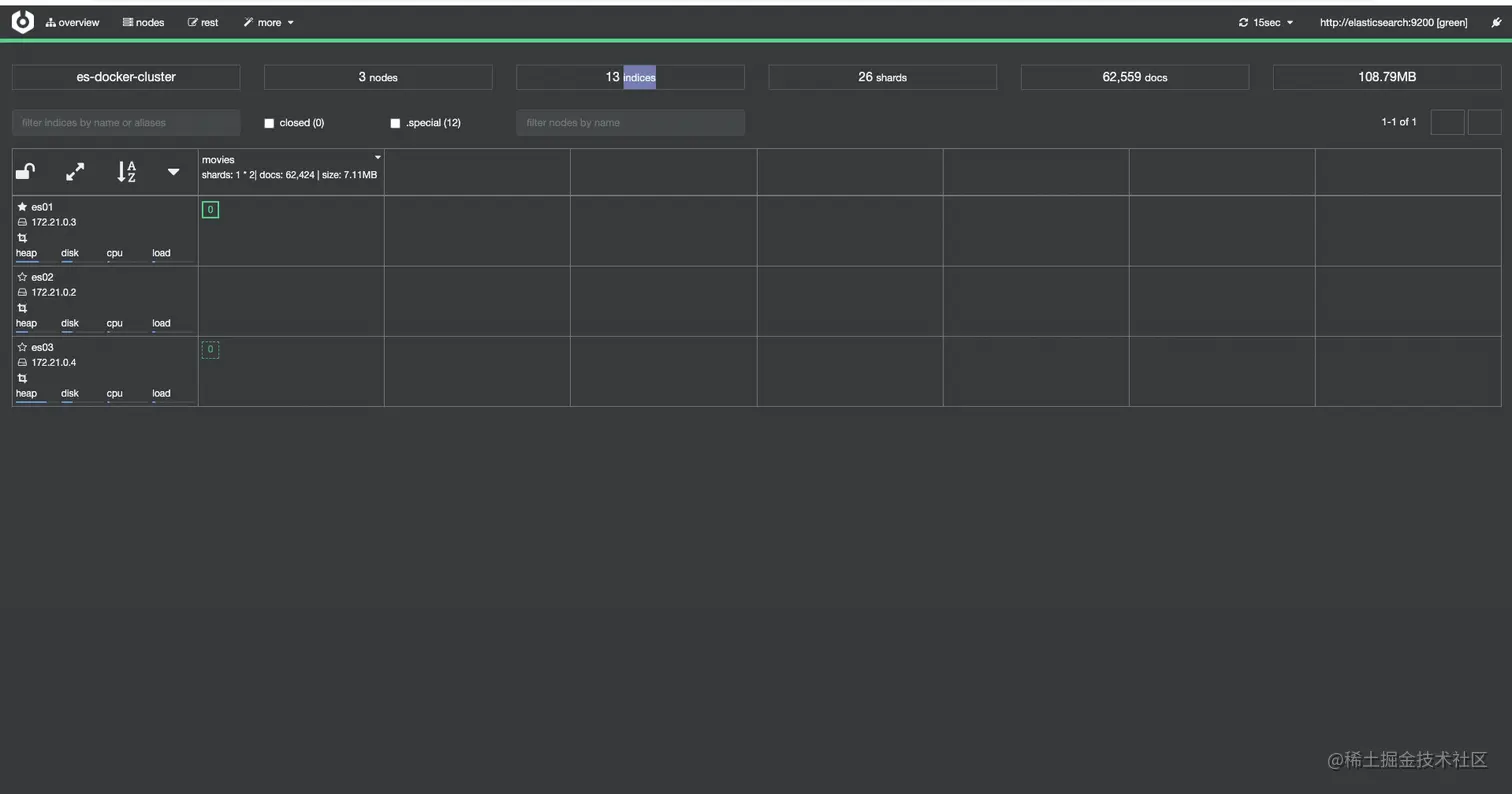Click the 172.21.0.3 IP address

click(54, 222)
